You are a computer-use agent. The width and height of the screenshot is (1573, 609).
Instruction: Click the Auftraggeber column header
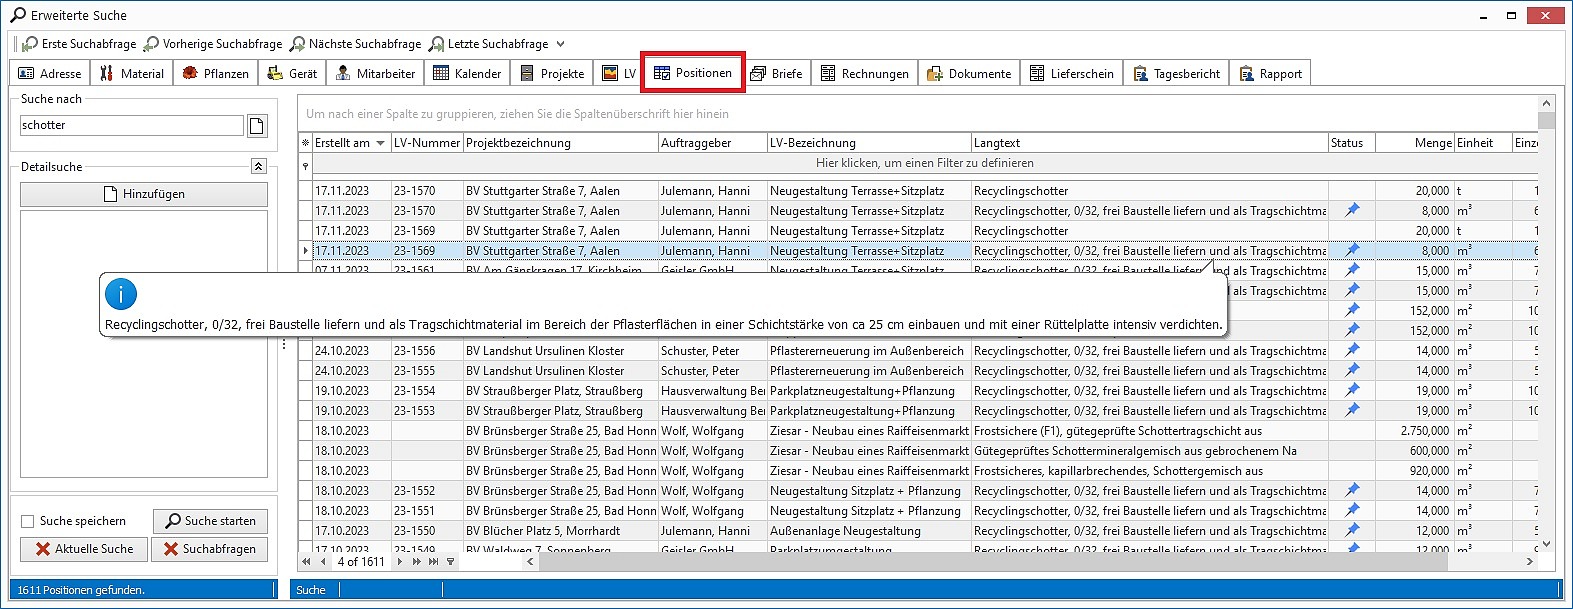(713, 143)
